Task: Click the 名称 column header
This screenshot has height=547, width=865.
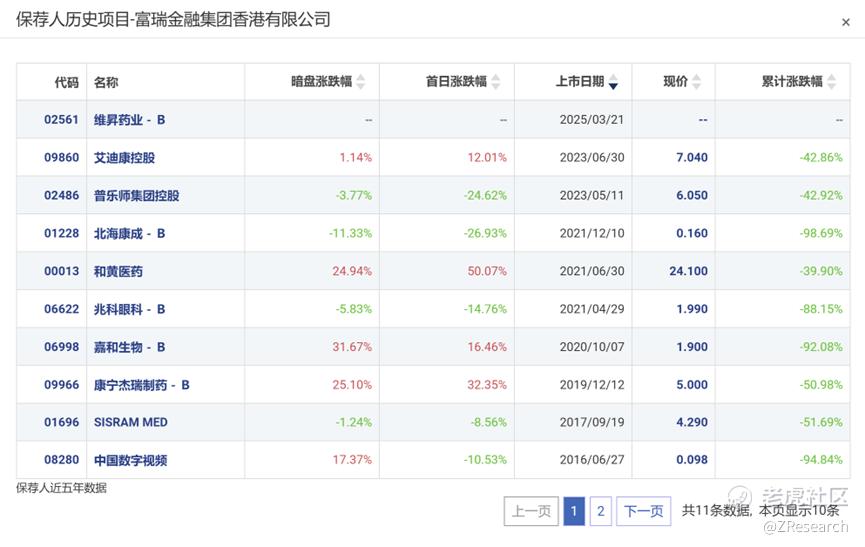Action: tap(106, 82)
